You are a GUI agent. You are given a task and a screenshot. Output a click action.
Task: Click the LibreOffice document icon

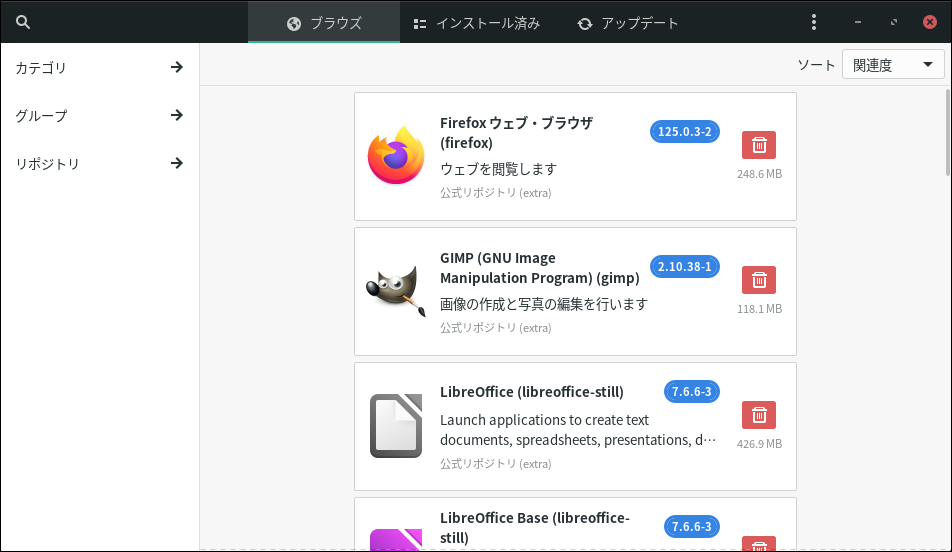click(396, 426)
